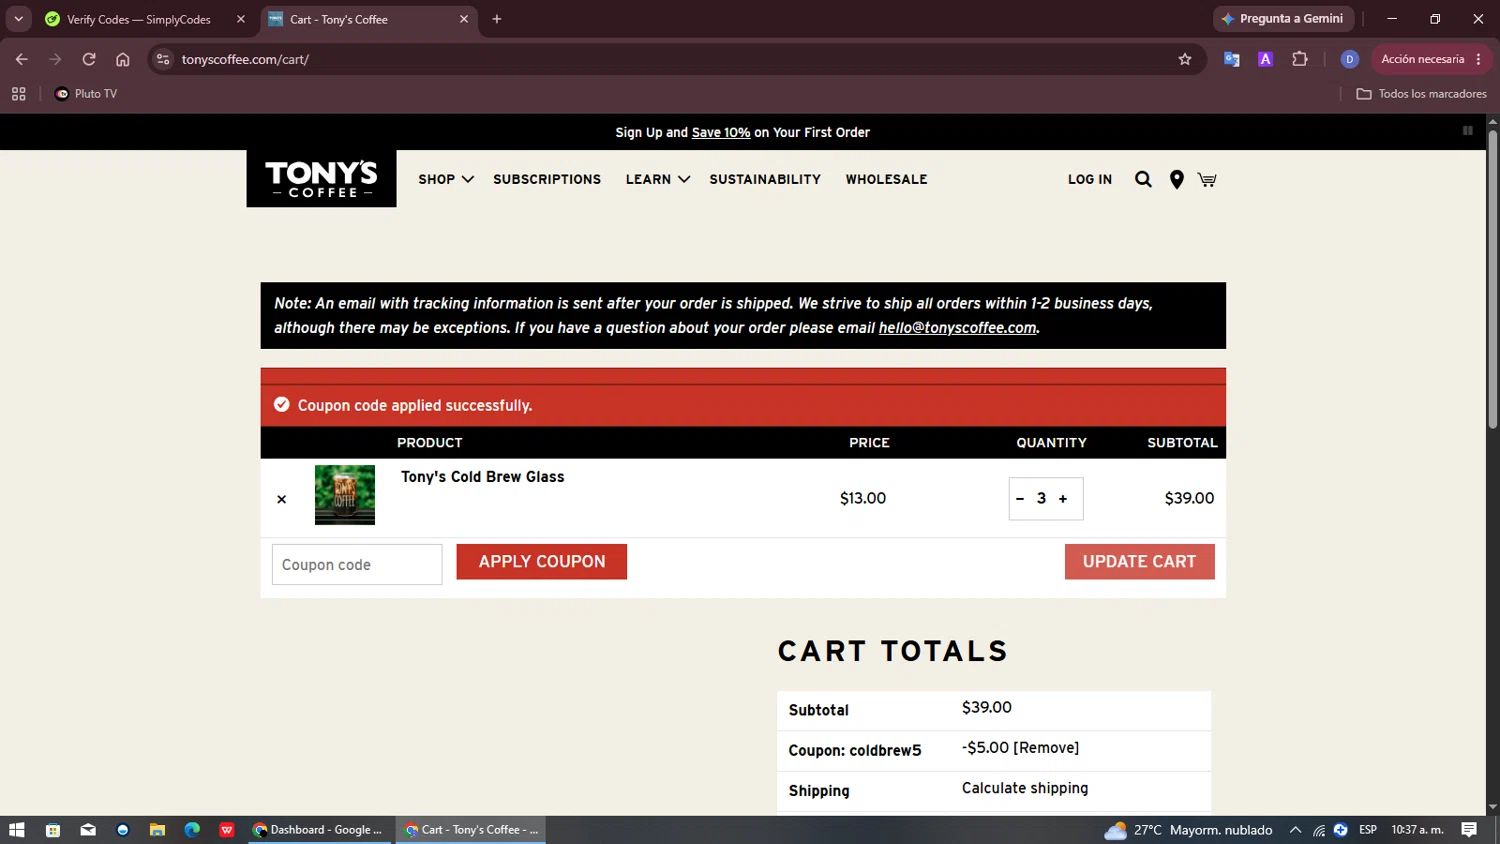This screenshot has width=1500, height=844.
Task: Open the tab search dropdown arrow
Action: (x=18, y=19)
